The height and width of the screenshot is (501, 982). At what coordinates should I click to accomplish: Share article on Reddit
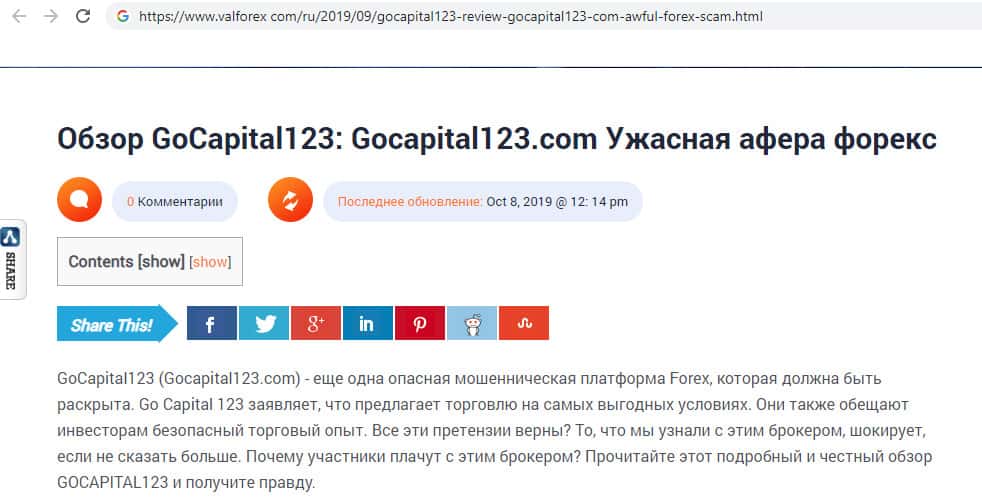click(x=472, y=323)
